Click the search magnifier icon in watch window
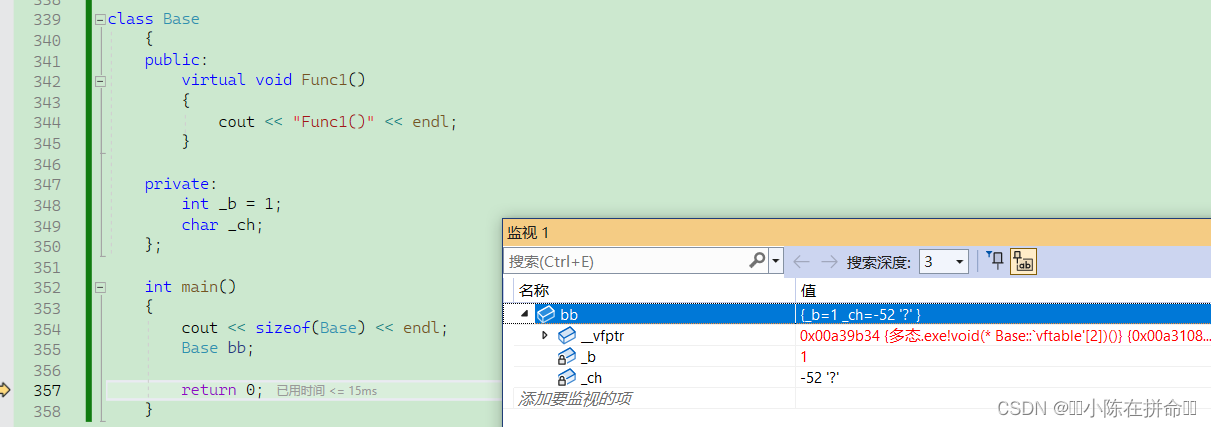The image size is (1211, 427). [x=757, y=261]
